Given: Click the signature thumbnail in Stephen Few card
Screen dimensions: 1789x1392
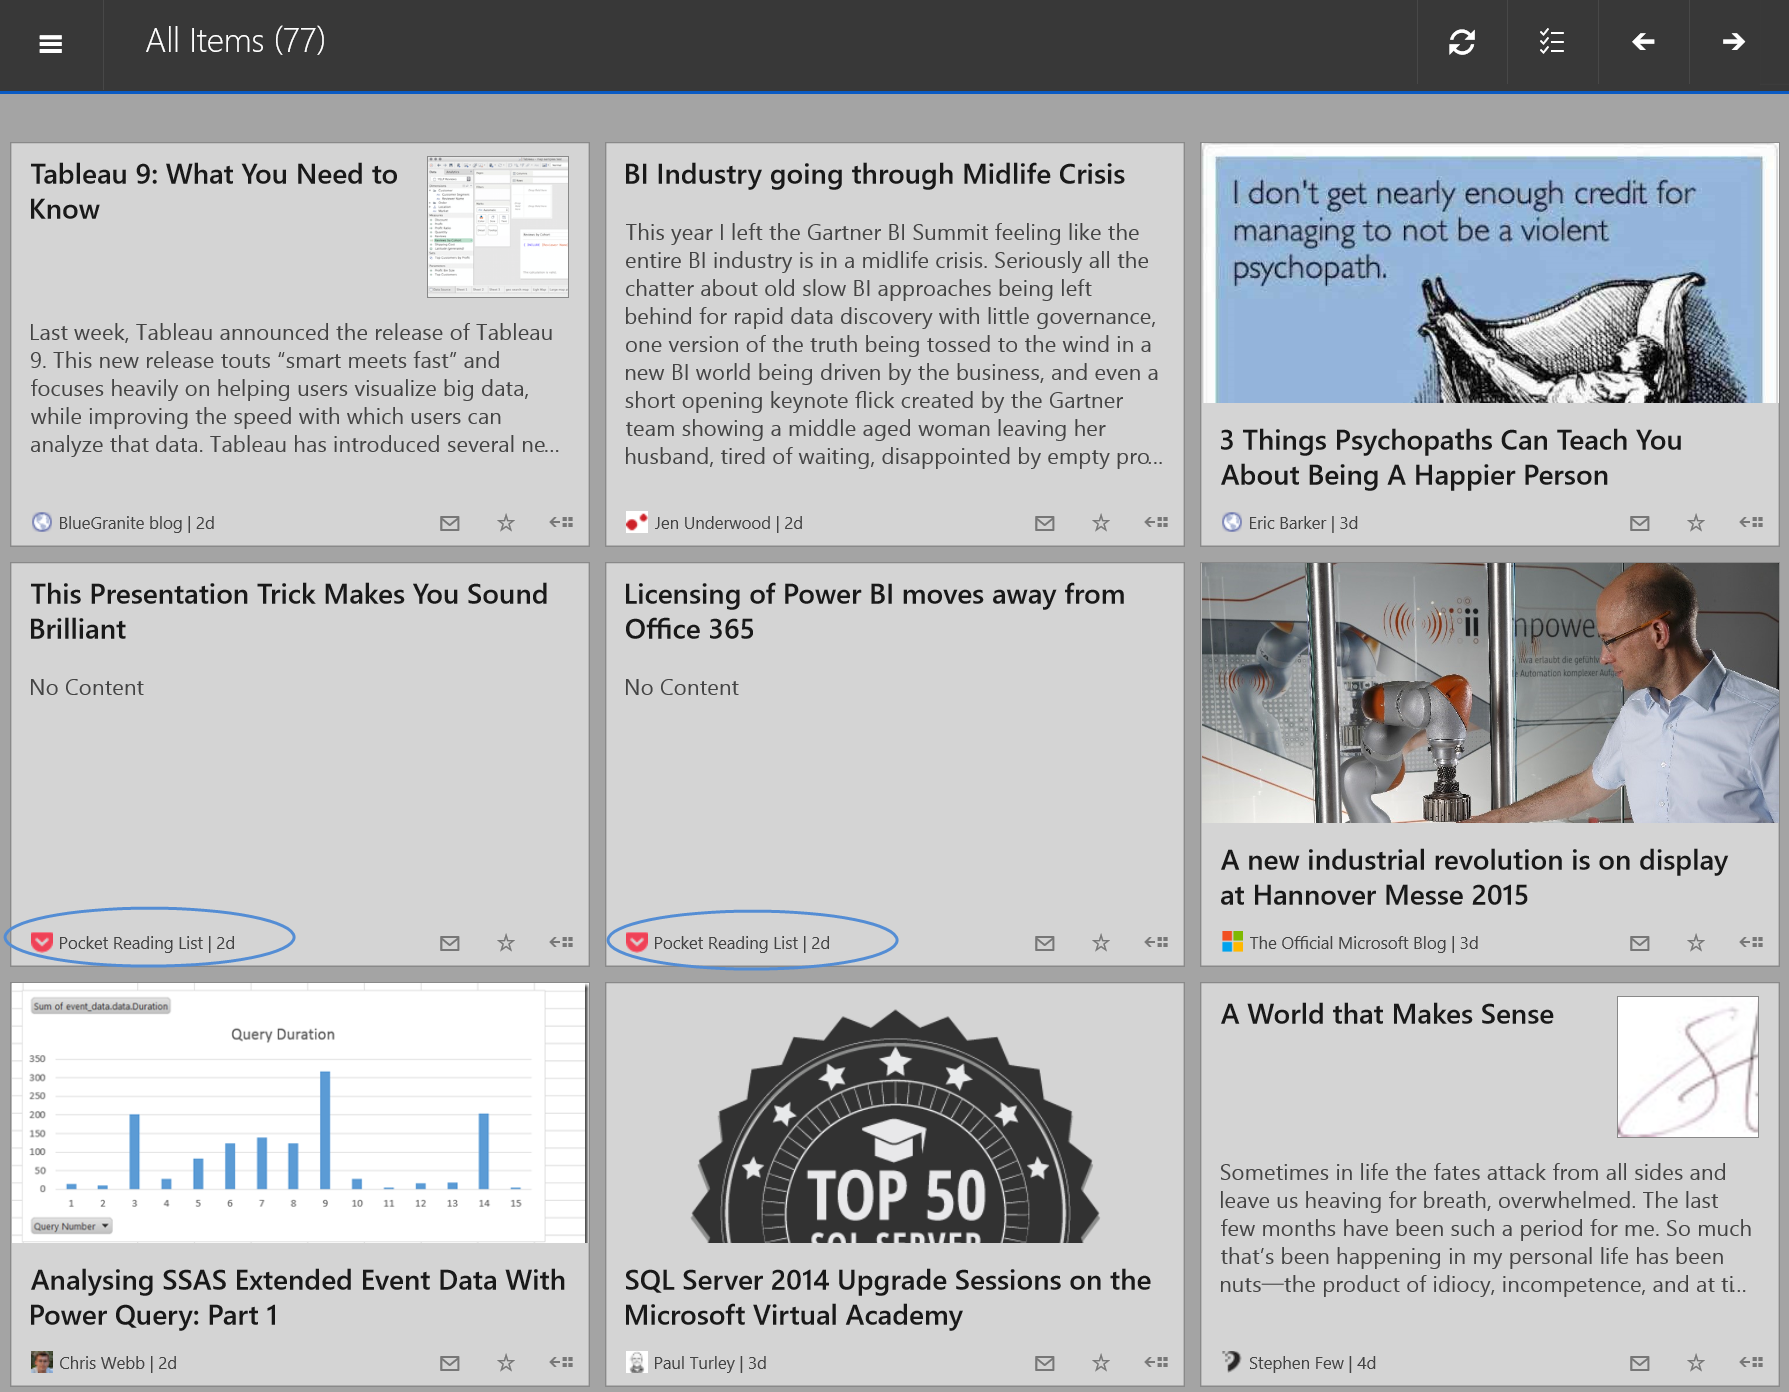Looking at the screenshot, I should coord(1688,1066).
